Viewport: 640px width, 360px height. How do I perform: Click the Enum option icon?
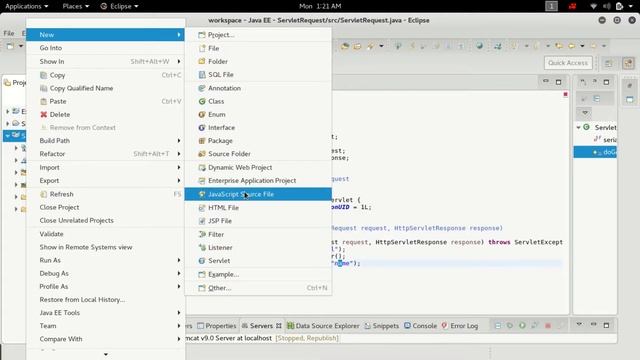coord(202,115)
